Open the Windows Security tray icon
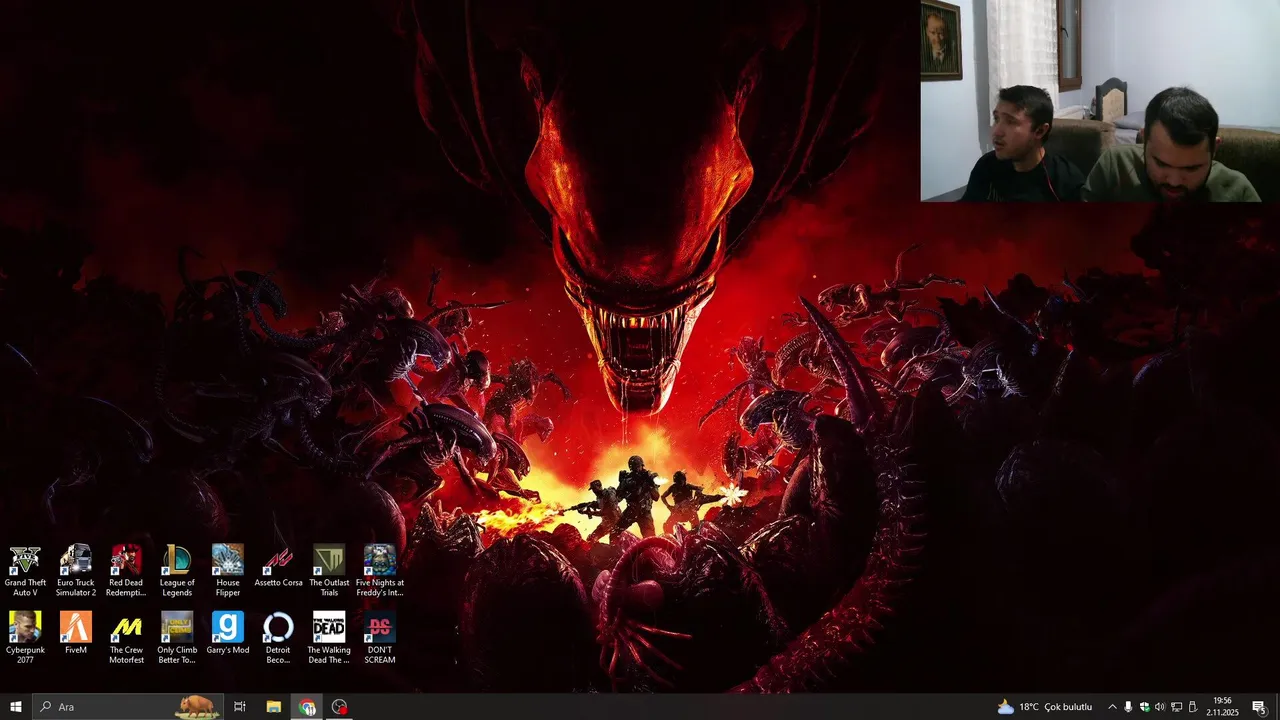Viewport: 1280px width, 720px height. tap(1144, 707)
